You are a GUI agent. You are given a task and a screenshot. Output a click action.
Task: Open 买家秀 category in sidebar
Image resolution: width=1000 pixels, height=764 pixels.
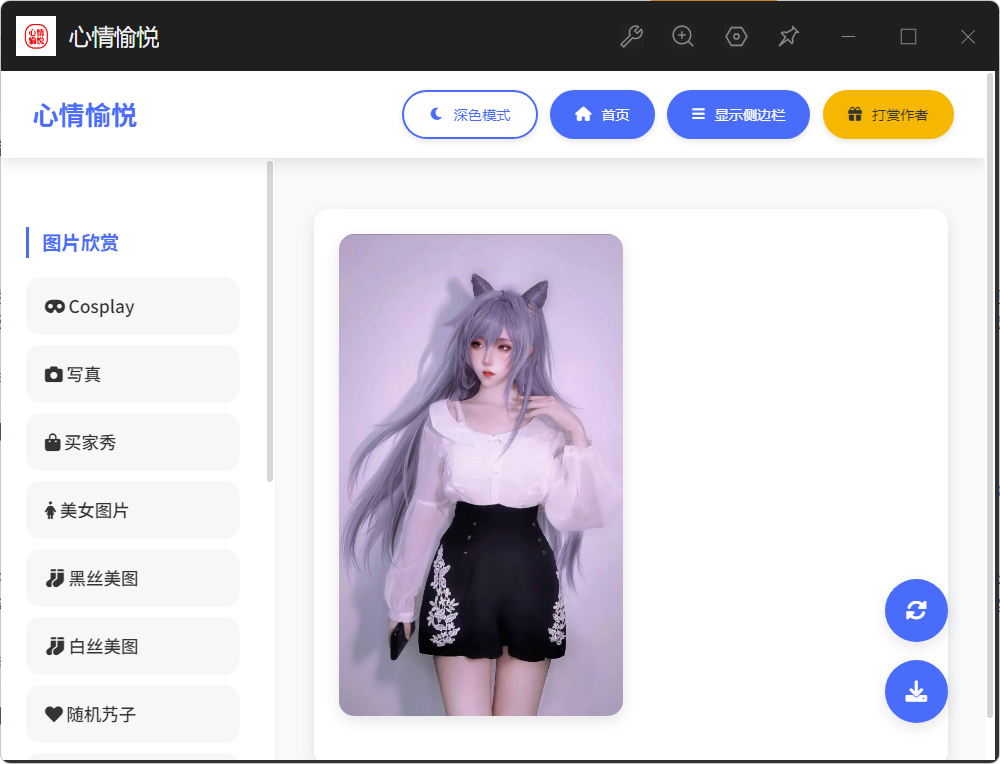coord(133,442)
